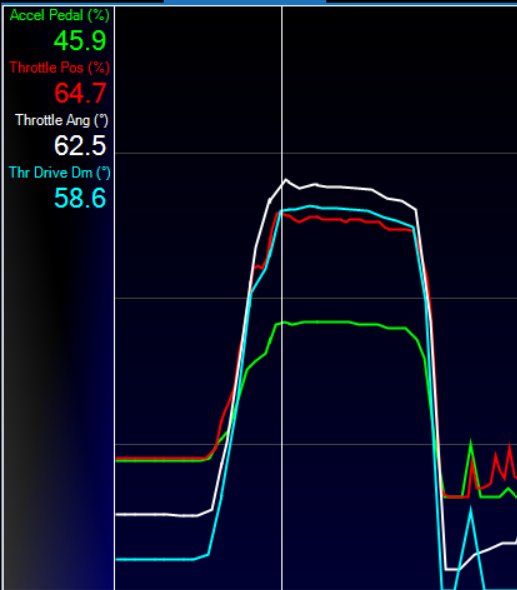517x590 pixels.
Task: Click the red throttle position trace plateau
Action: [339, 220]
